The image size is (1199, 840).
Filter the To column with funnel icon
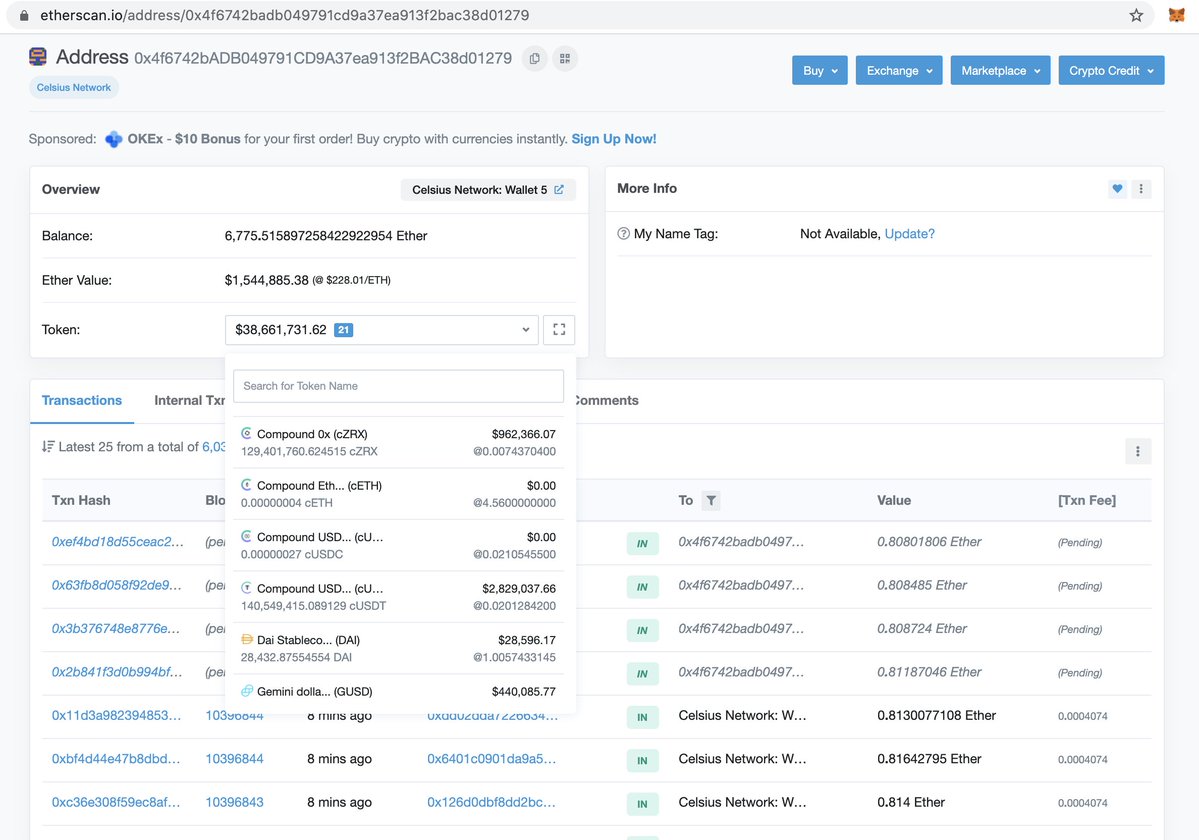(711, 501)
